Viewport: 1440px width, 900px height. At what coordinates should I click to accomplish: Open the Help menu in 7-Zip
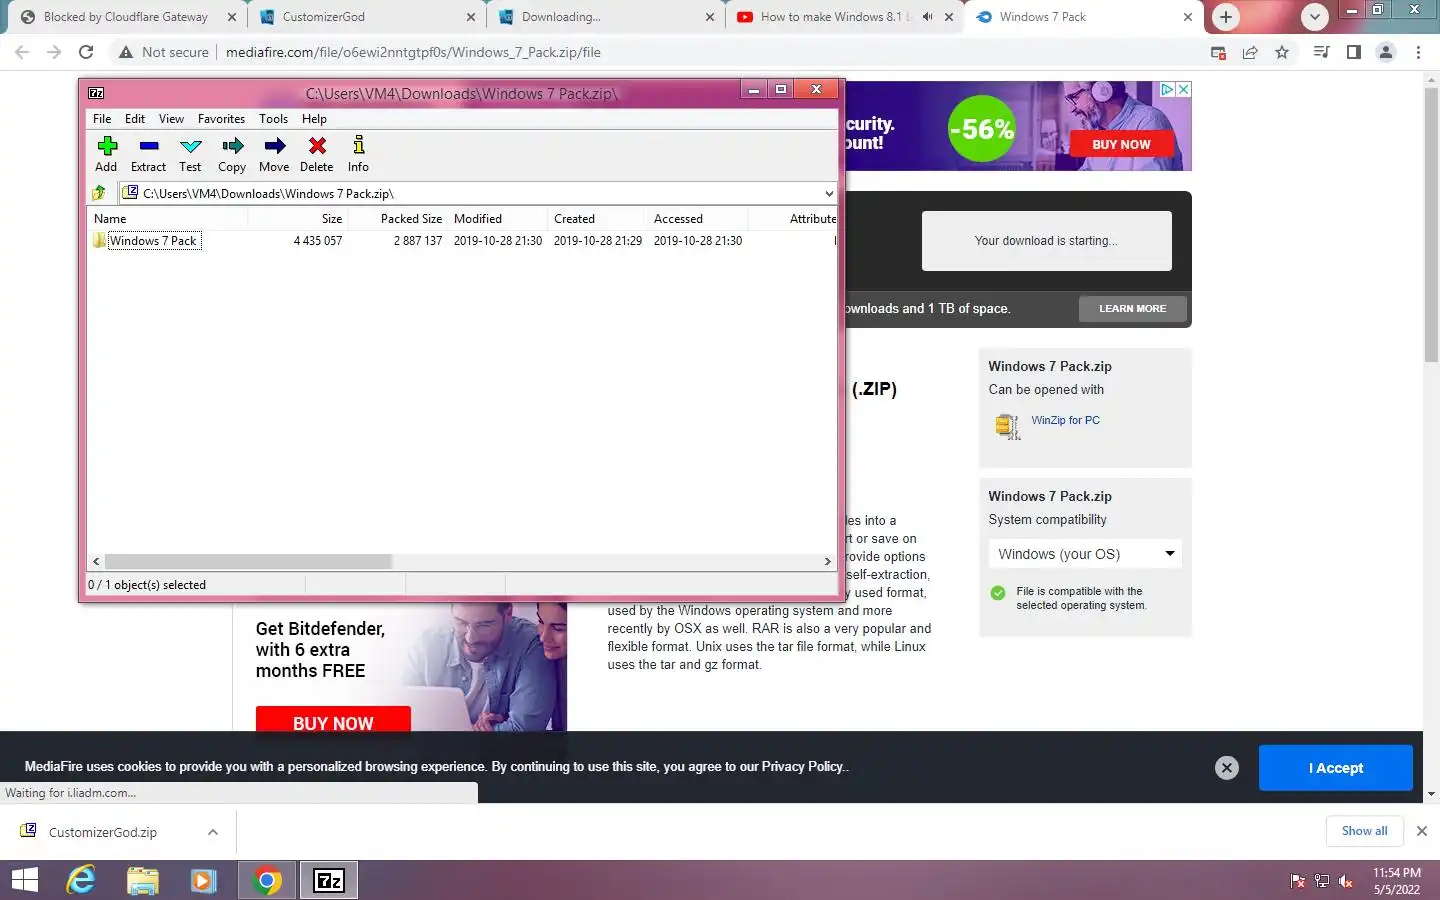[x=314, y=118]
